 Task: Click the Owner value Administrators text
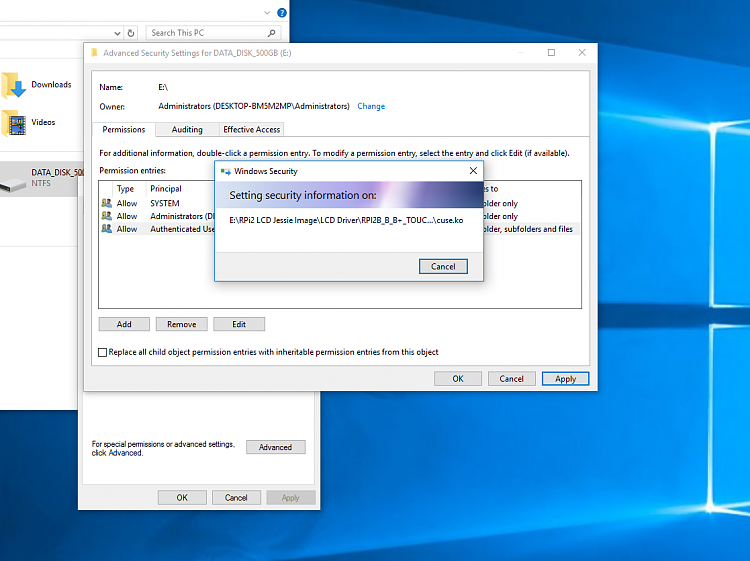point(254,106)
